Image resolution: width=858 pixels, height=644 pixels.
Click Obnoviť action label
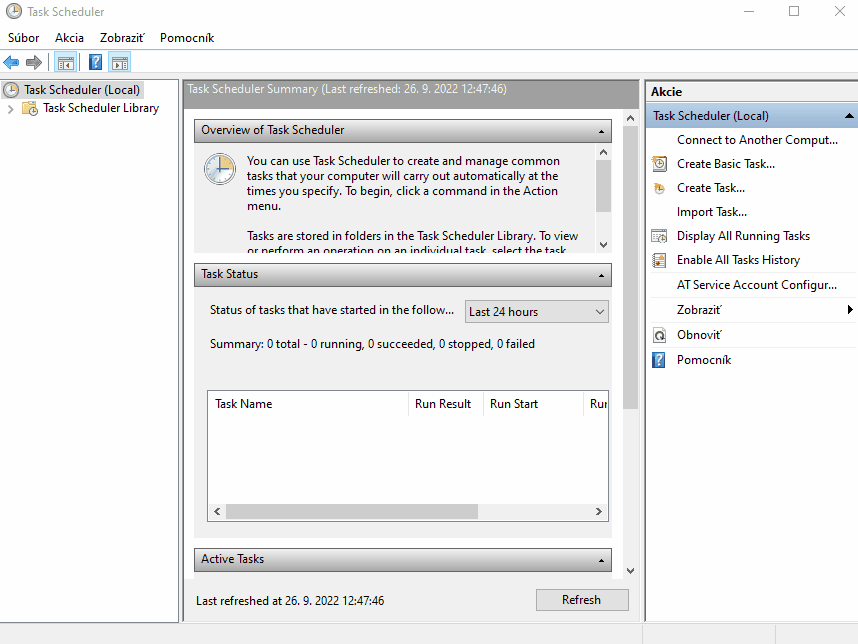click(x=699, y=335)
